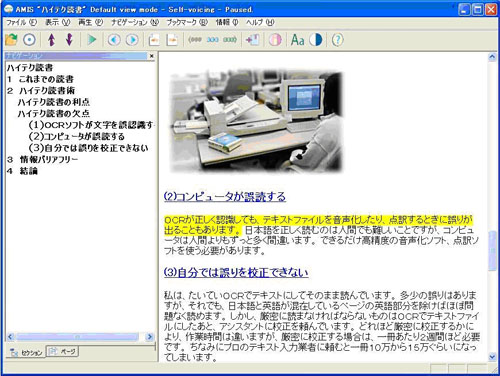
Task: Open a book with the folder icon
Action: 11,40
